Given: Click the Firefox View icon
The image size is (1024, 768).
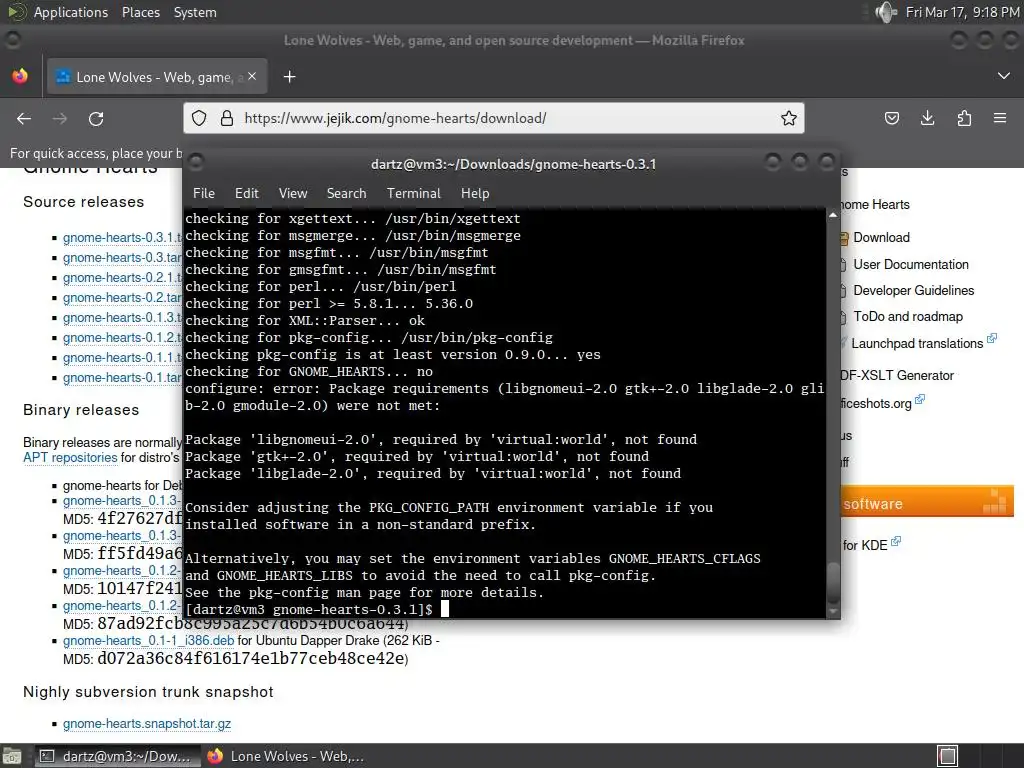Looking at the screenshot, I should [x=20, y=76].
